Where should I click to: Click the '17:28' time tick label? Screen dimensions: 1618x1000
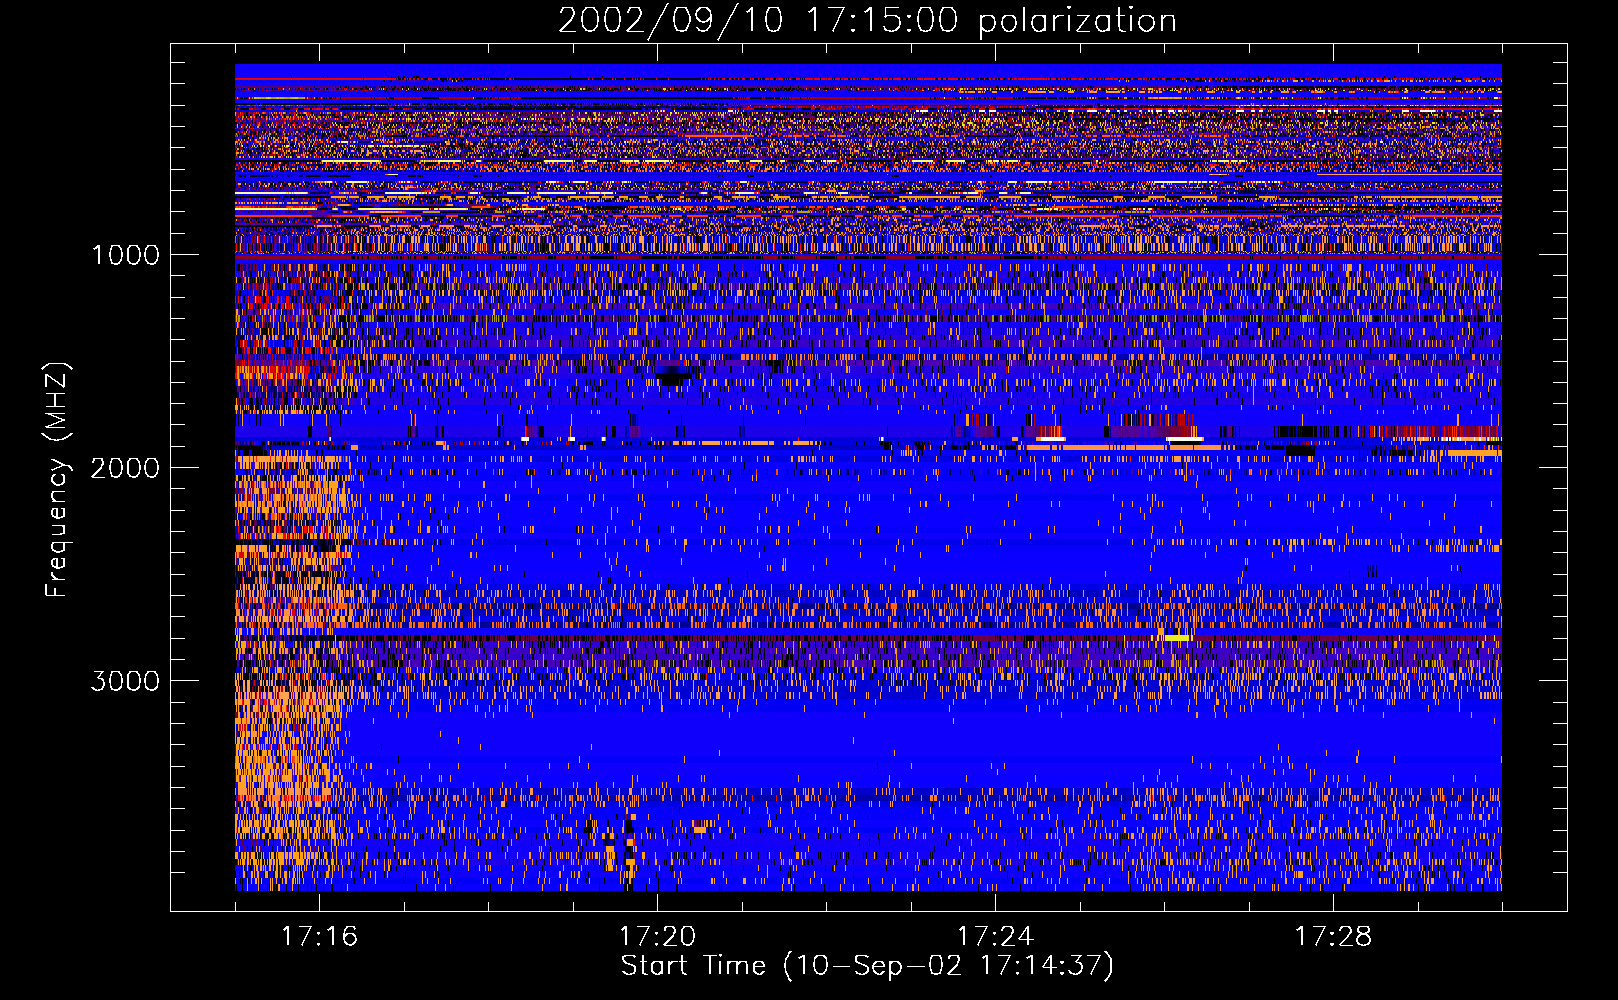pos(1333,936)
